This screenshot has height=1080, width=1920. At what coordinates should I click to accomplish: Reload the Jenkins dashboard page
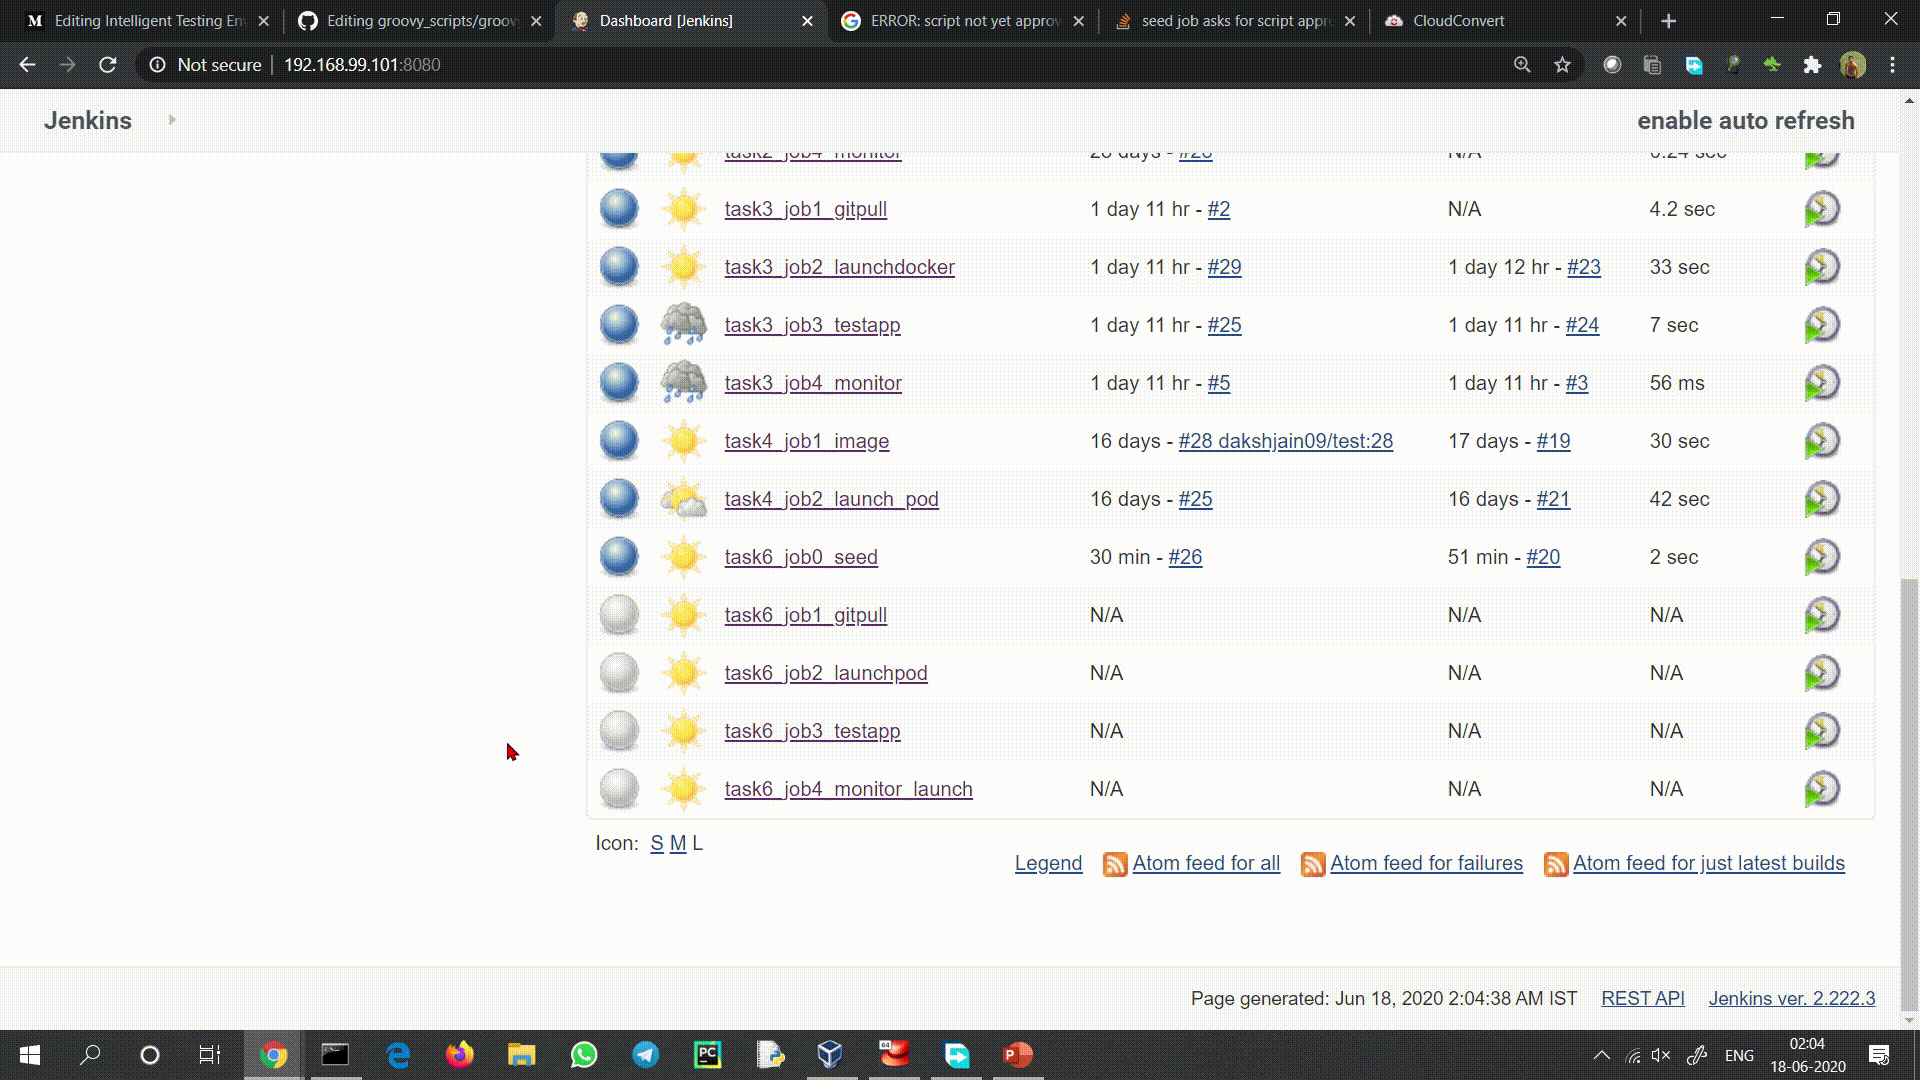coord(107,65)
